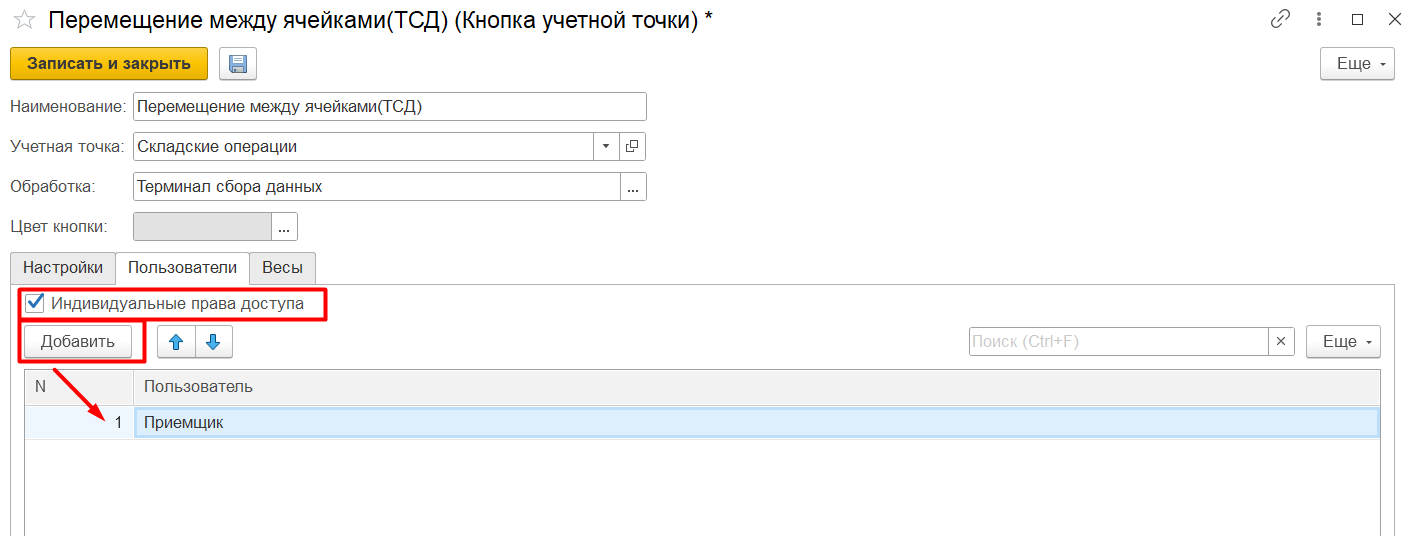Switch to the Настройки tab
1415x536 pixels.
point(63,268)
